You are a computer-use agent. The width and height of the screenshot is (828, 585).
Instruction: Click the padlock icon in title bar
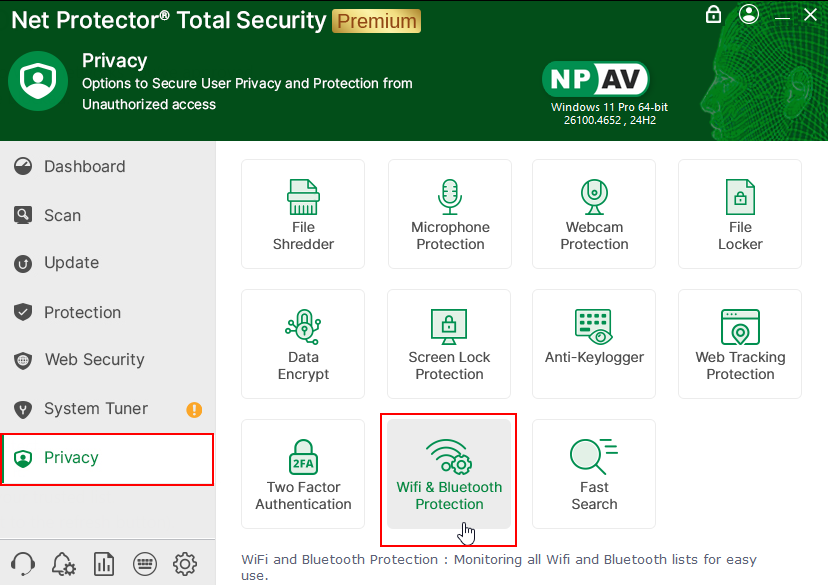[x=713, y=15]
